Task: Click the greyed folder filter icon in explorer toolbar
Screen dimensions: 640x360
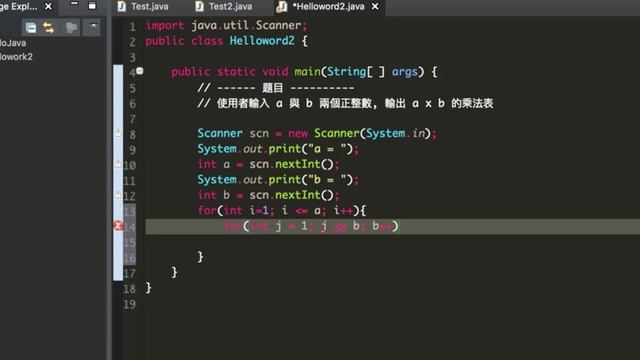Action: coord(71,27)
